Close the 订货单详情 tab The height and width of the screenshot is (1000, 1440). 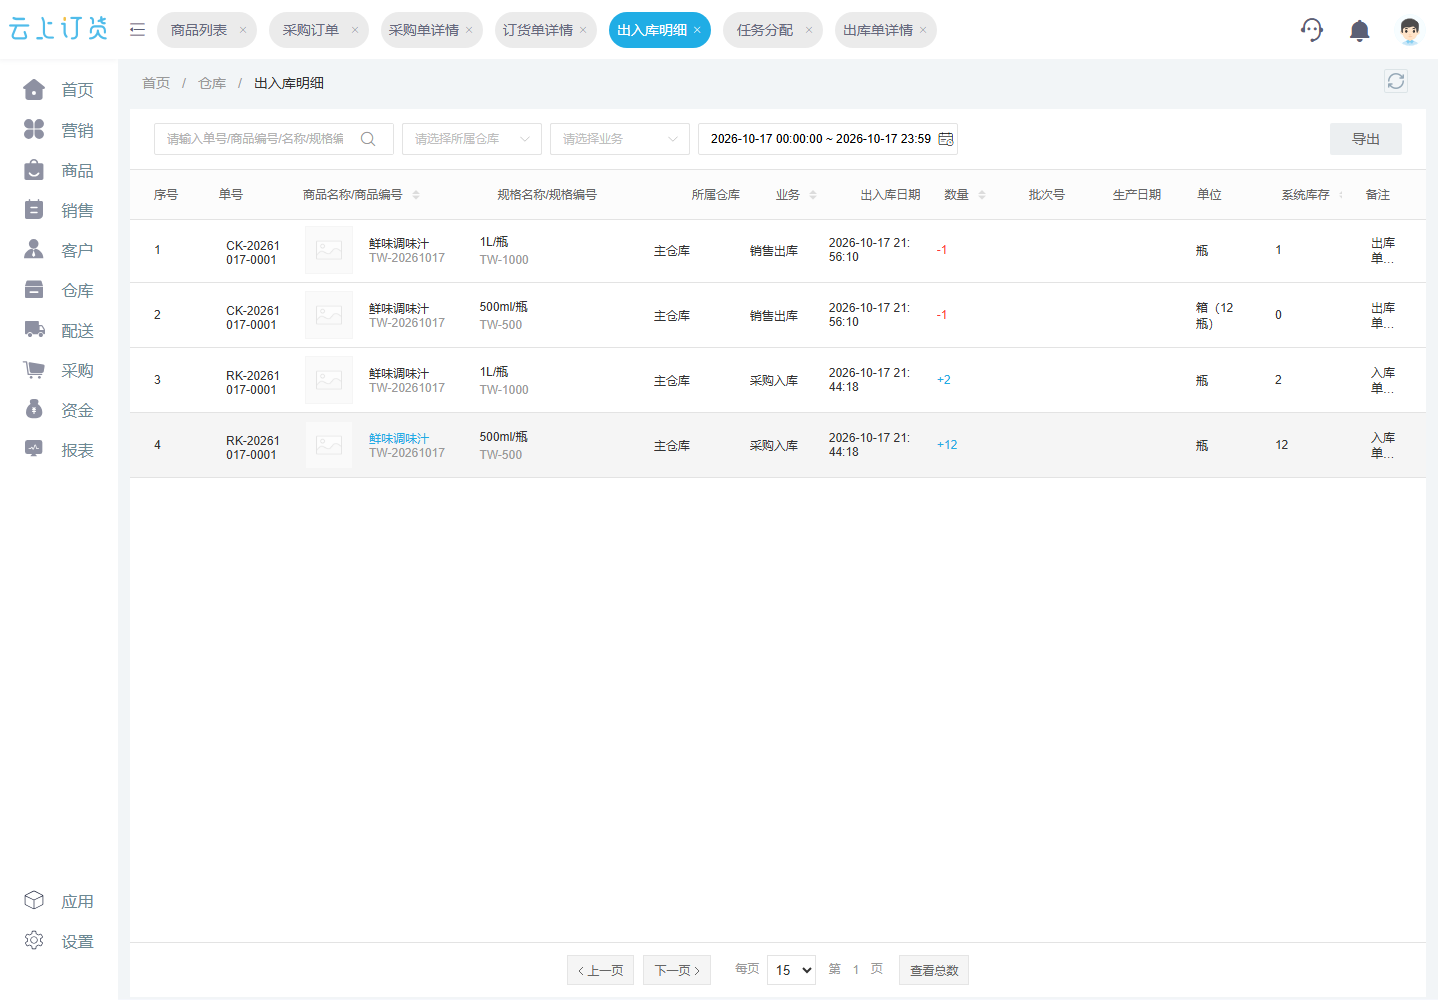click(x=583, y=30)
